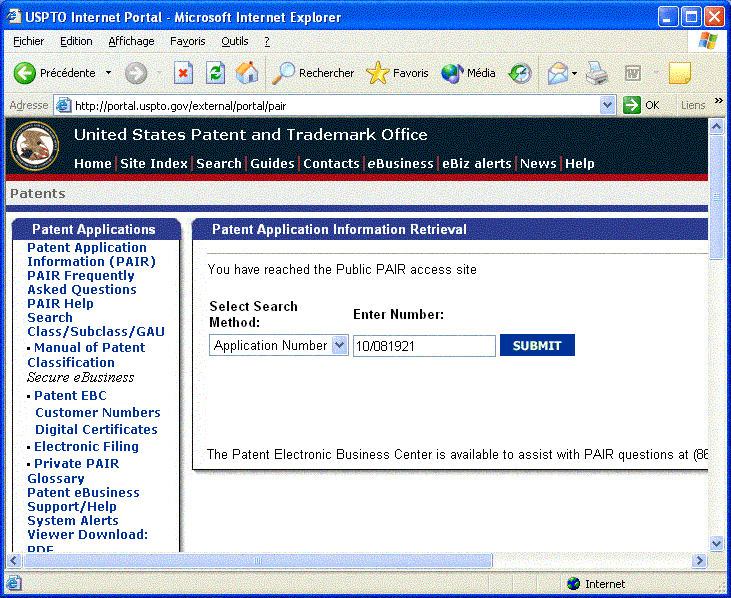Open the Glossary sidebar link

[x=56, y=479]
